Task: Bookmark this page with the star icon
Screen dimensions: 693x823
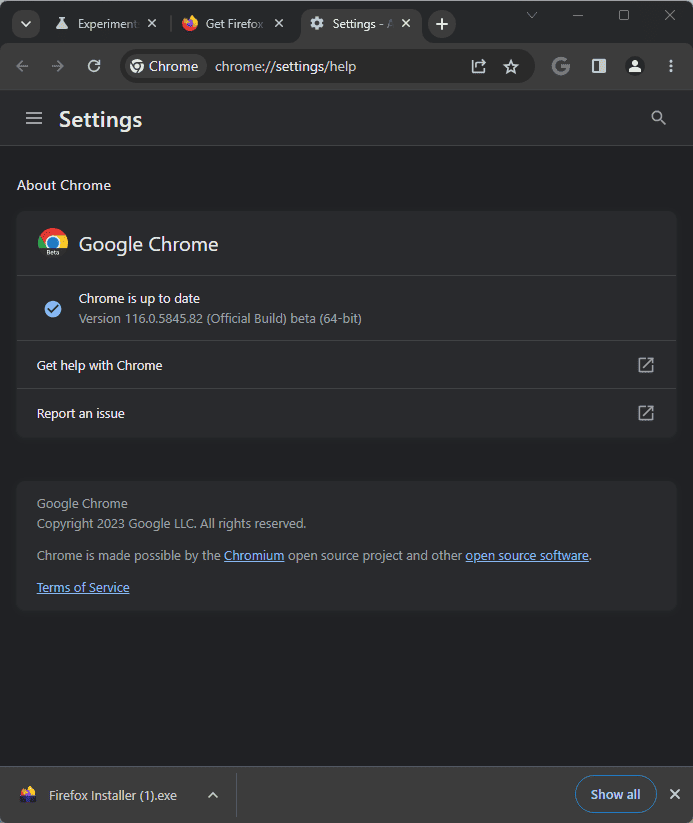Action: [x=511, y=66]
